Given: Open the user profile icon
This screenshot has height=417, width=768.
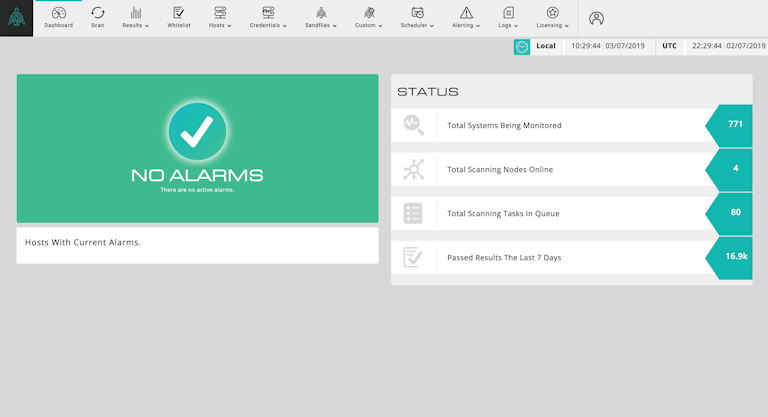Looking at the screenshot, I should click(x=596, y=19).
